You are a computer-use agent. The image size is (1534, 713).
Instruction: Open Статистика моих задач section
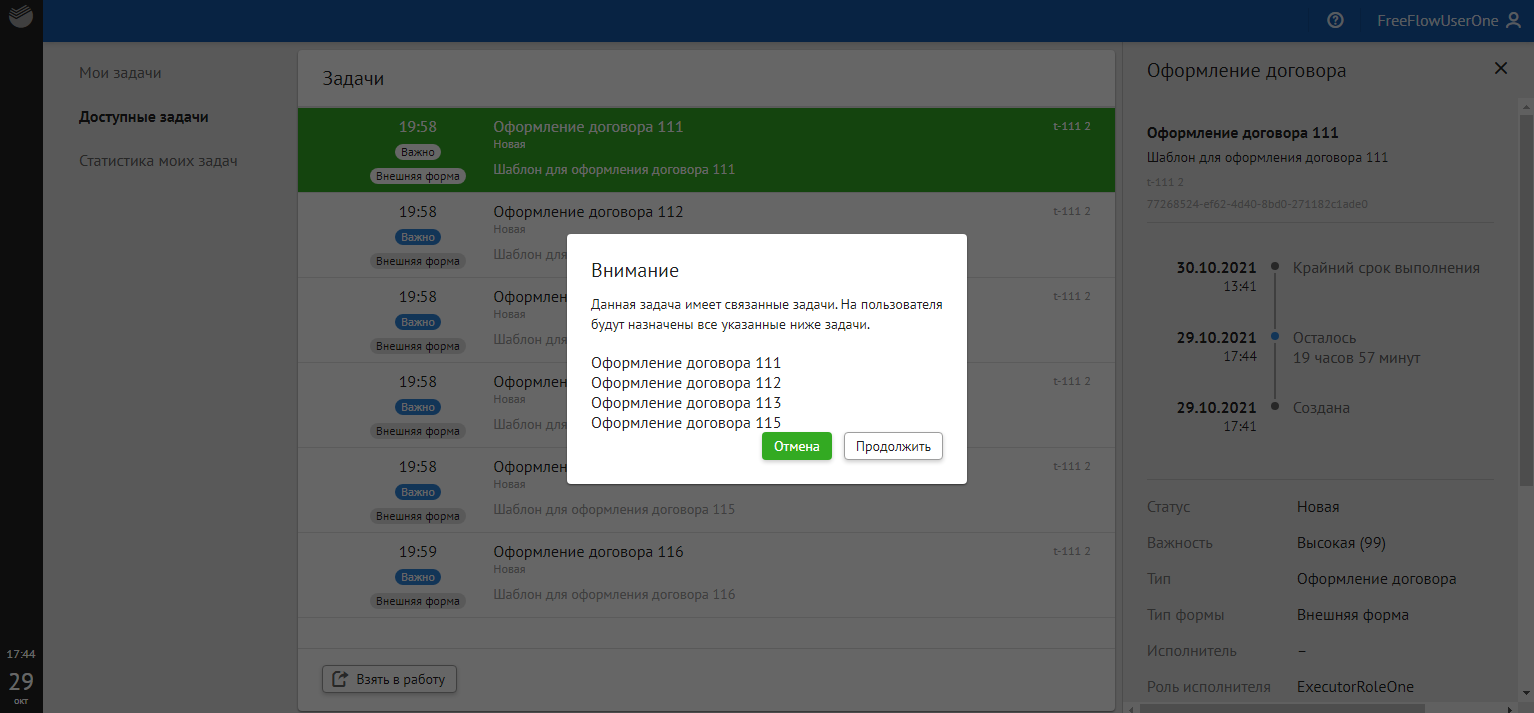(x=158, y=161)
